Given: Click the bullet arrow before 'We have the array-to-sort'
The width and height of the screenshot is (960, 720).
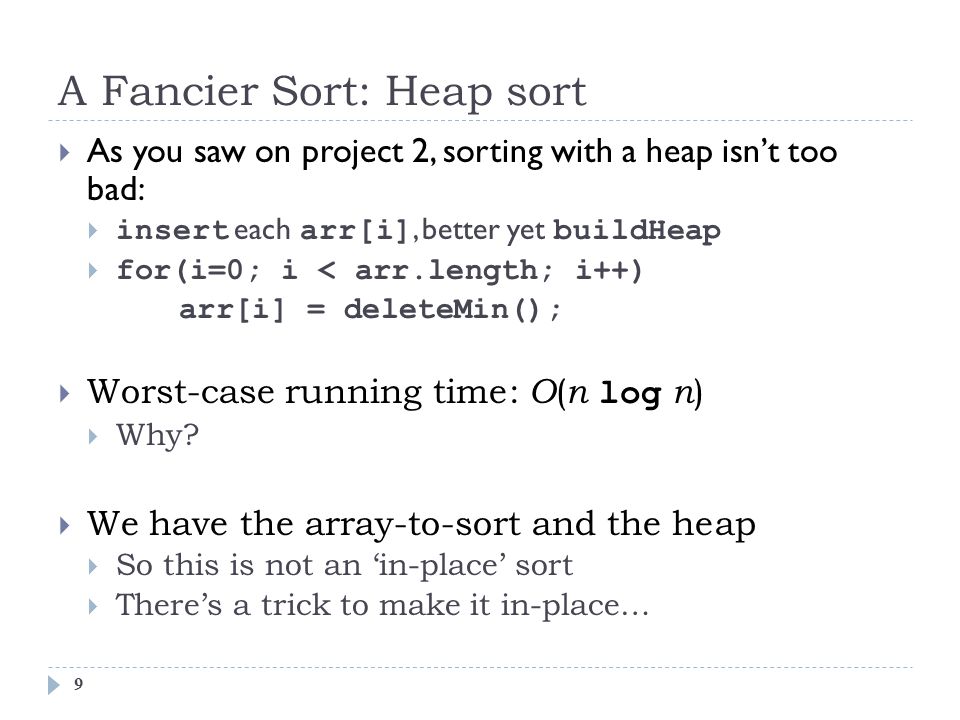Looking at the screenshot, I should [65, 525].
